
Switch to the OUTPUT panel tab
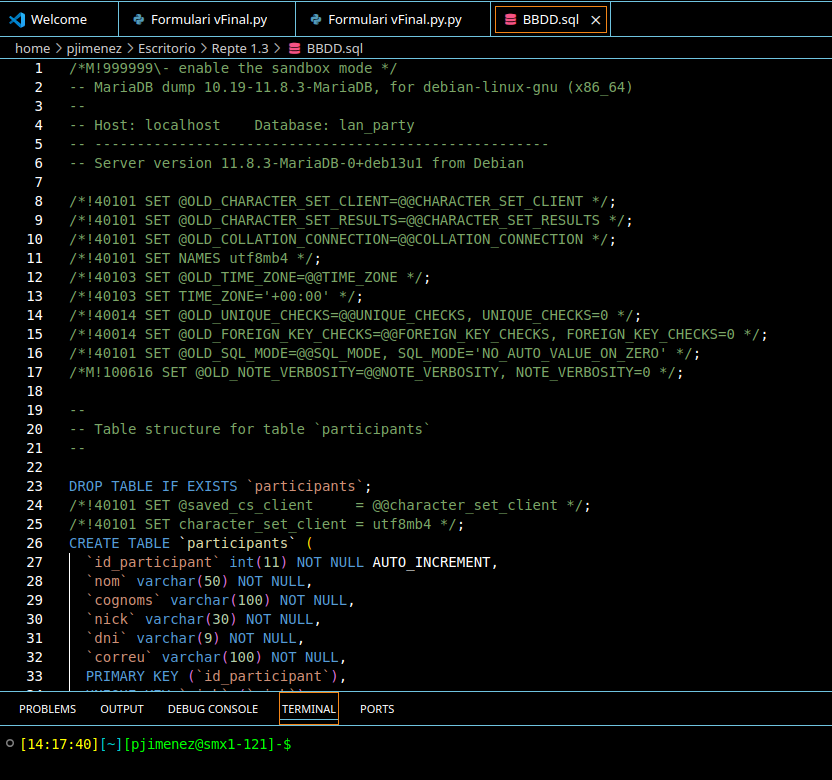[122, 709]
